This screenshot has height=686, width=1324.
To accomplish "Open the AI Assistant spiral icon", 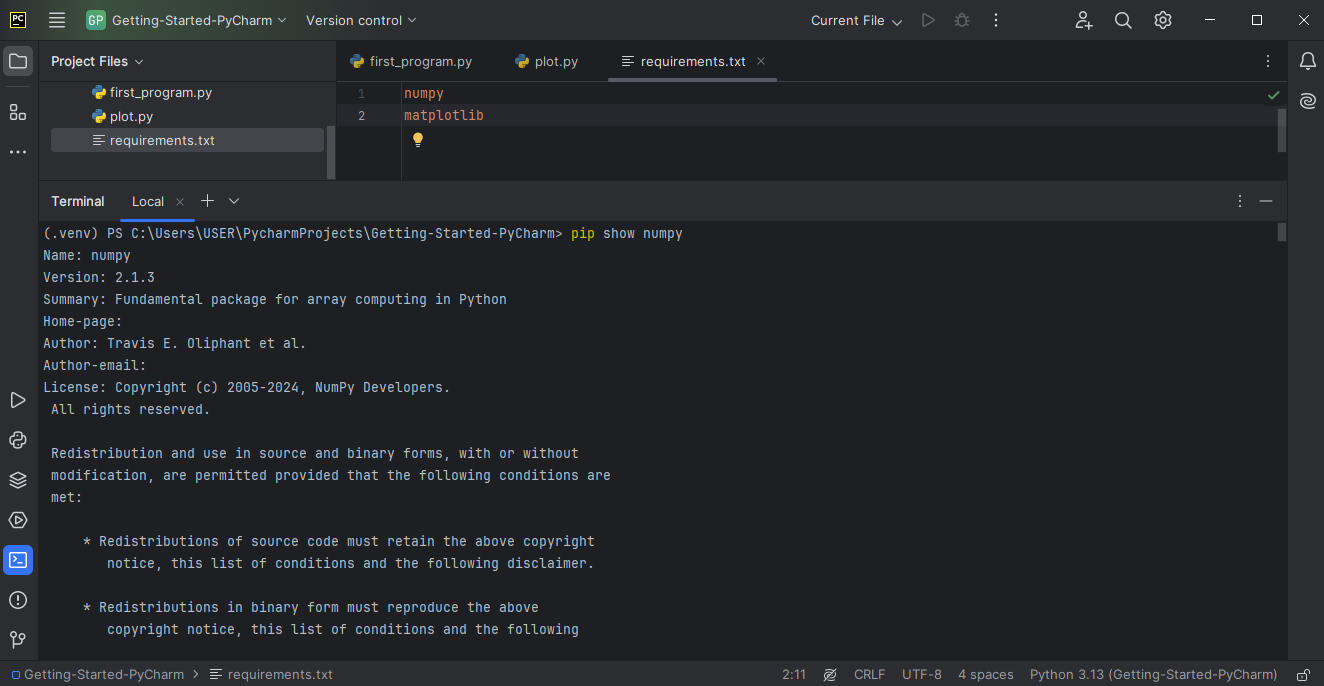I will (x=1307, y=101).
